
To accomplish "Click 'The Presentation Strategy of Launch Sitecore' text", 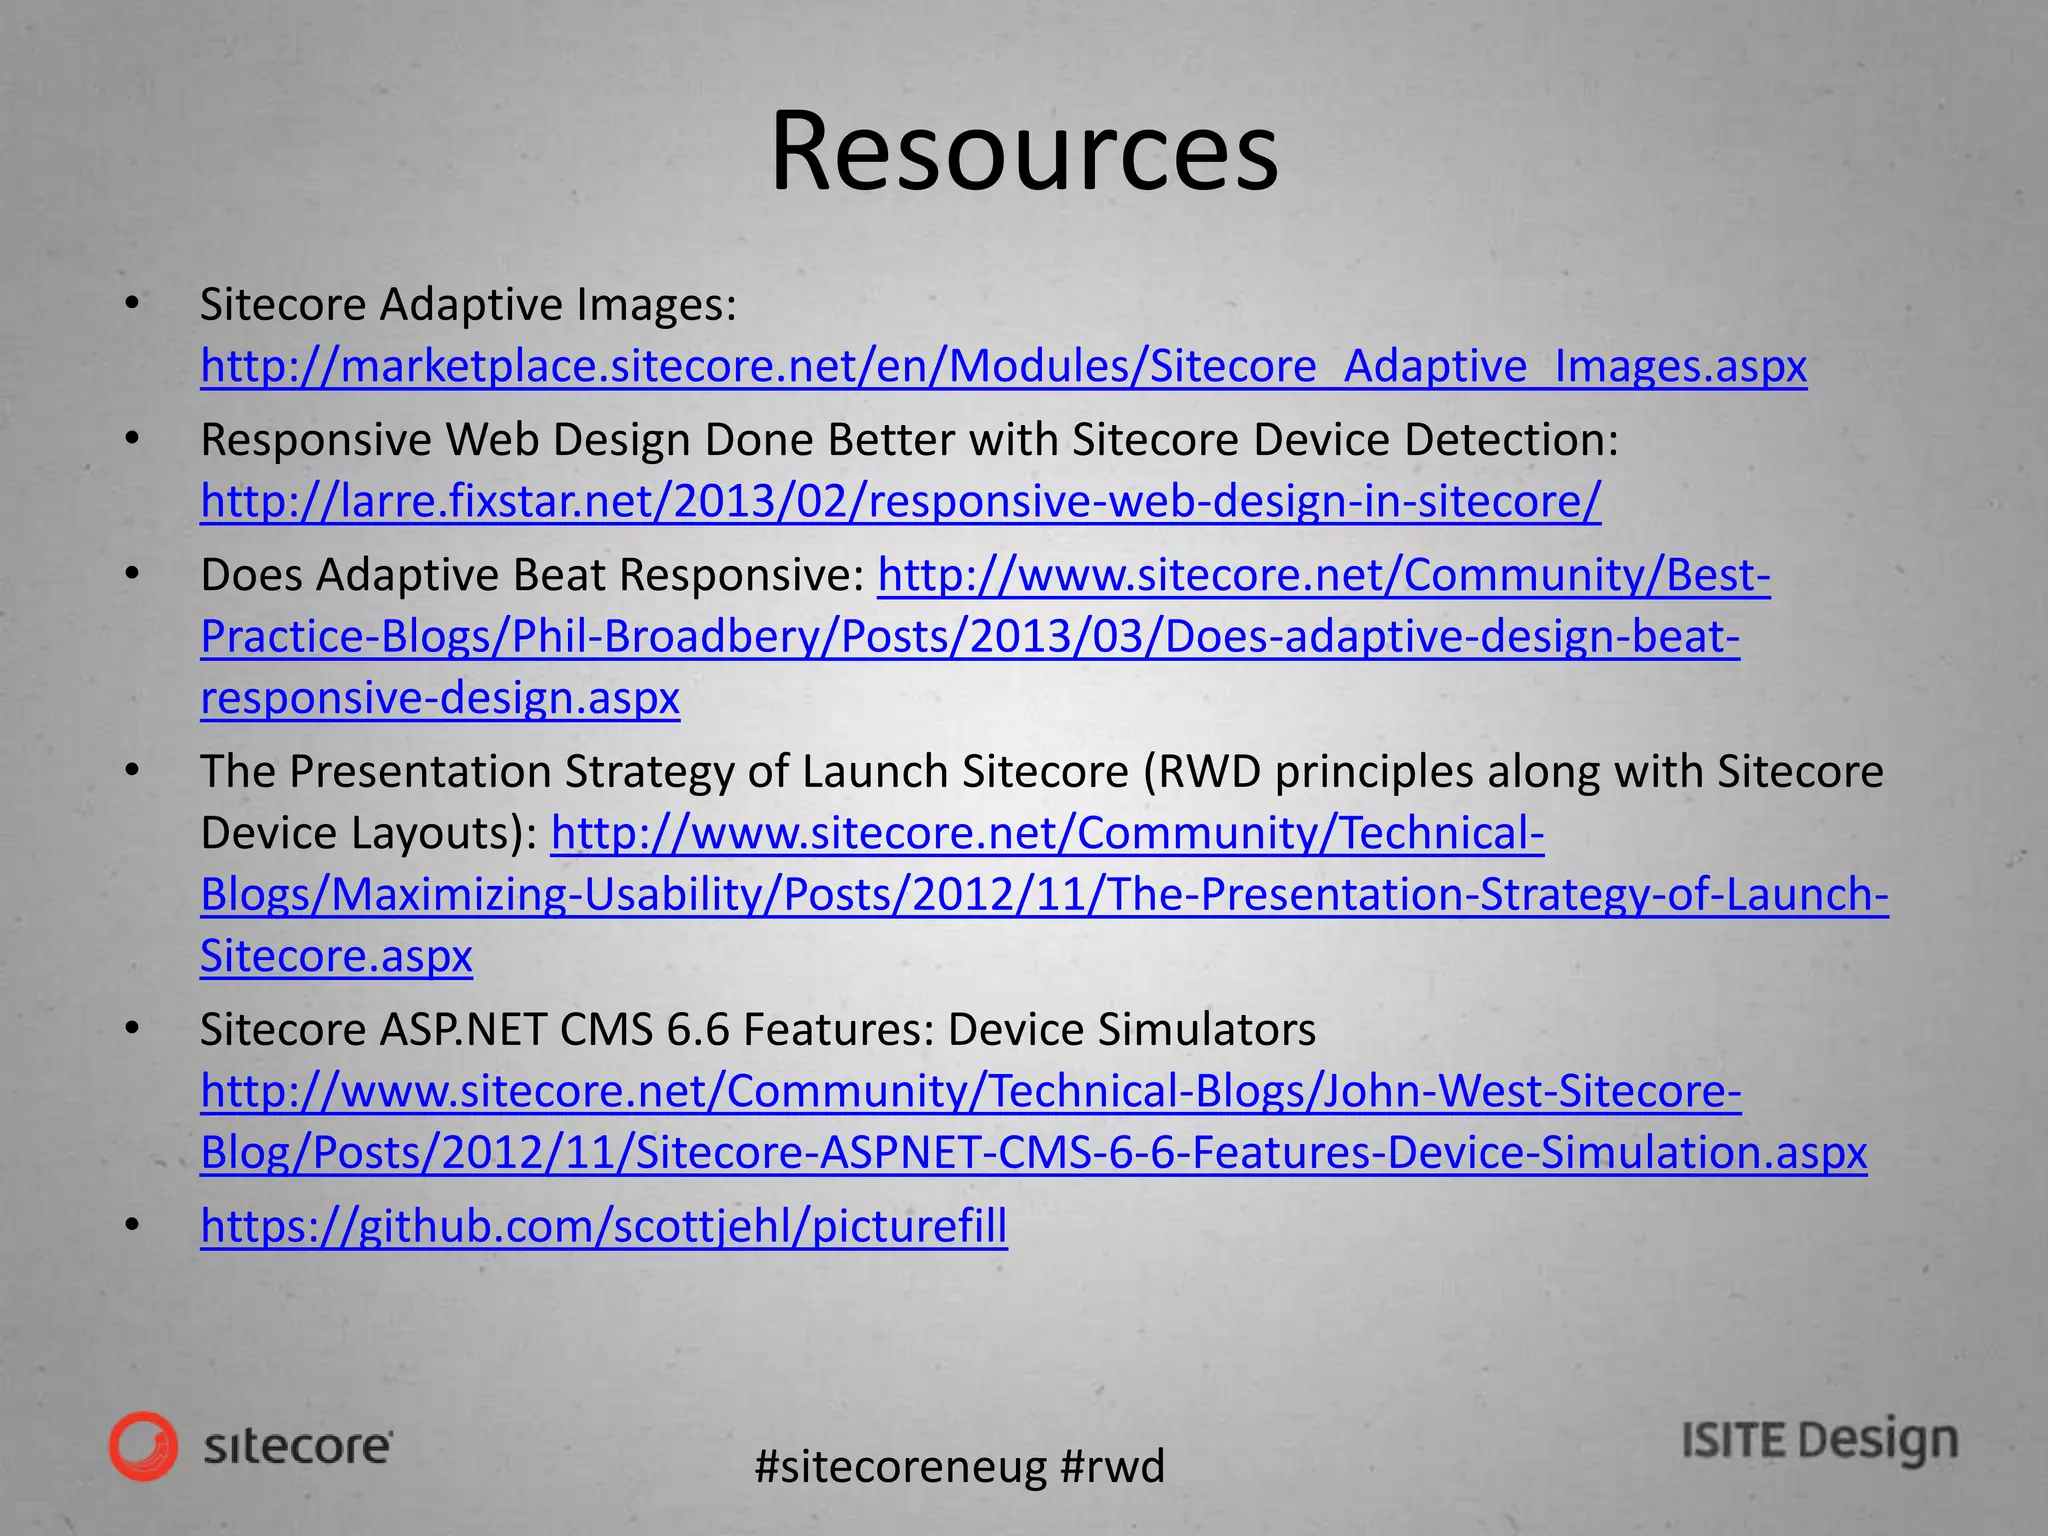I will click(x=664, y=772).
